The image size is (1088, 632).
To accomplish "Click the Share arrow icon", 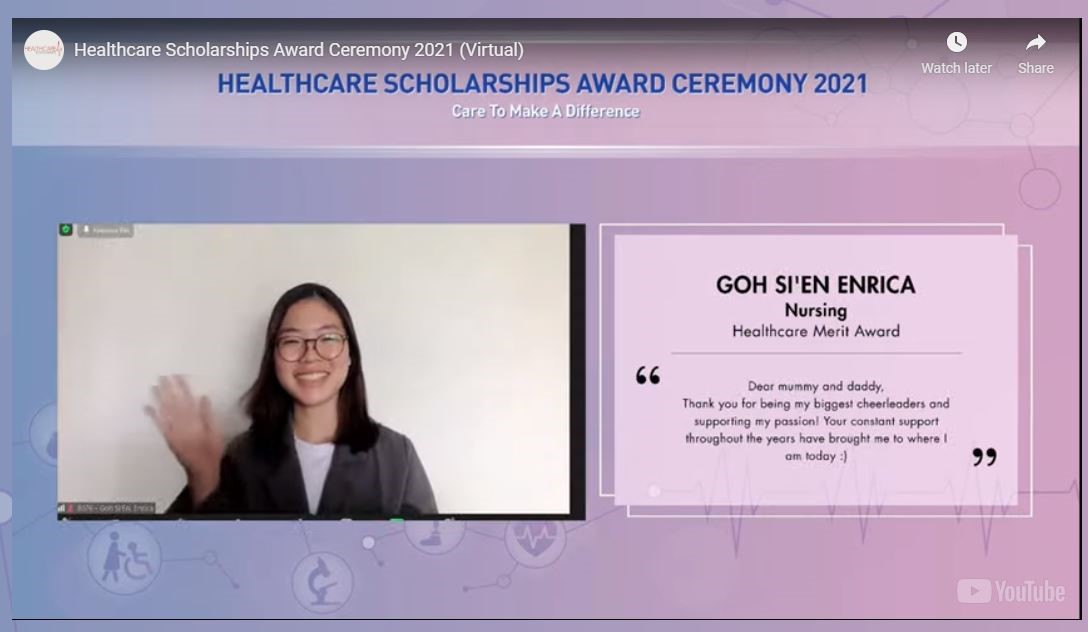I will (x=1035, y=42).
